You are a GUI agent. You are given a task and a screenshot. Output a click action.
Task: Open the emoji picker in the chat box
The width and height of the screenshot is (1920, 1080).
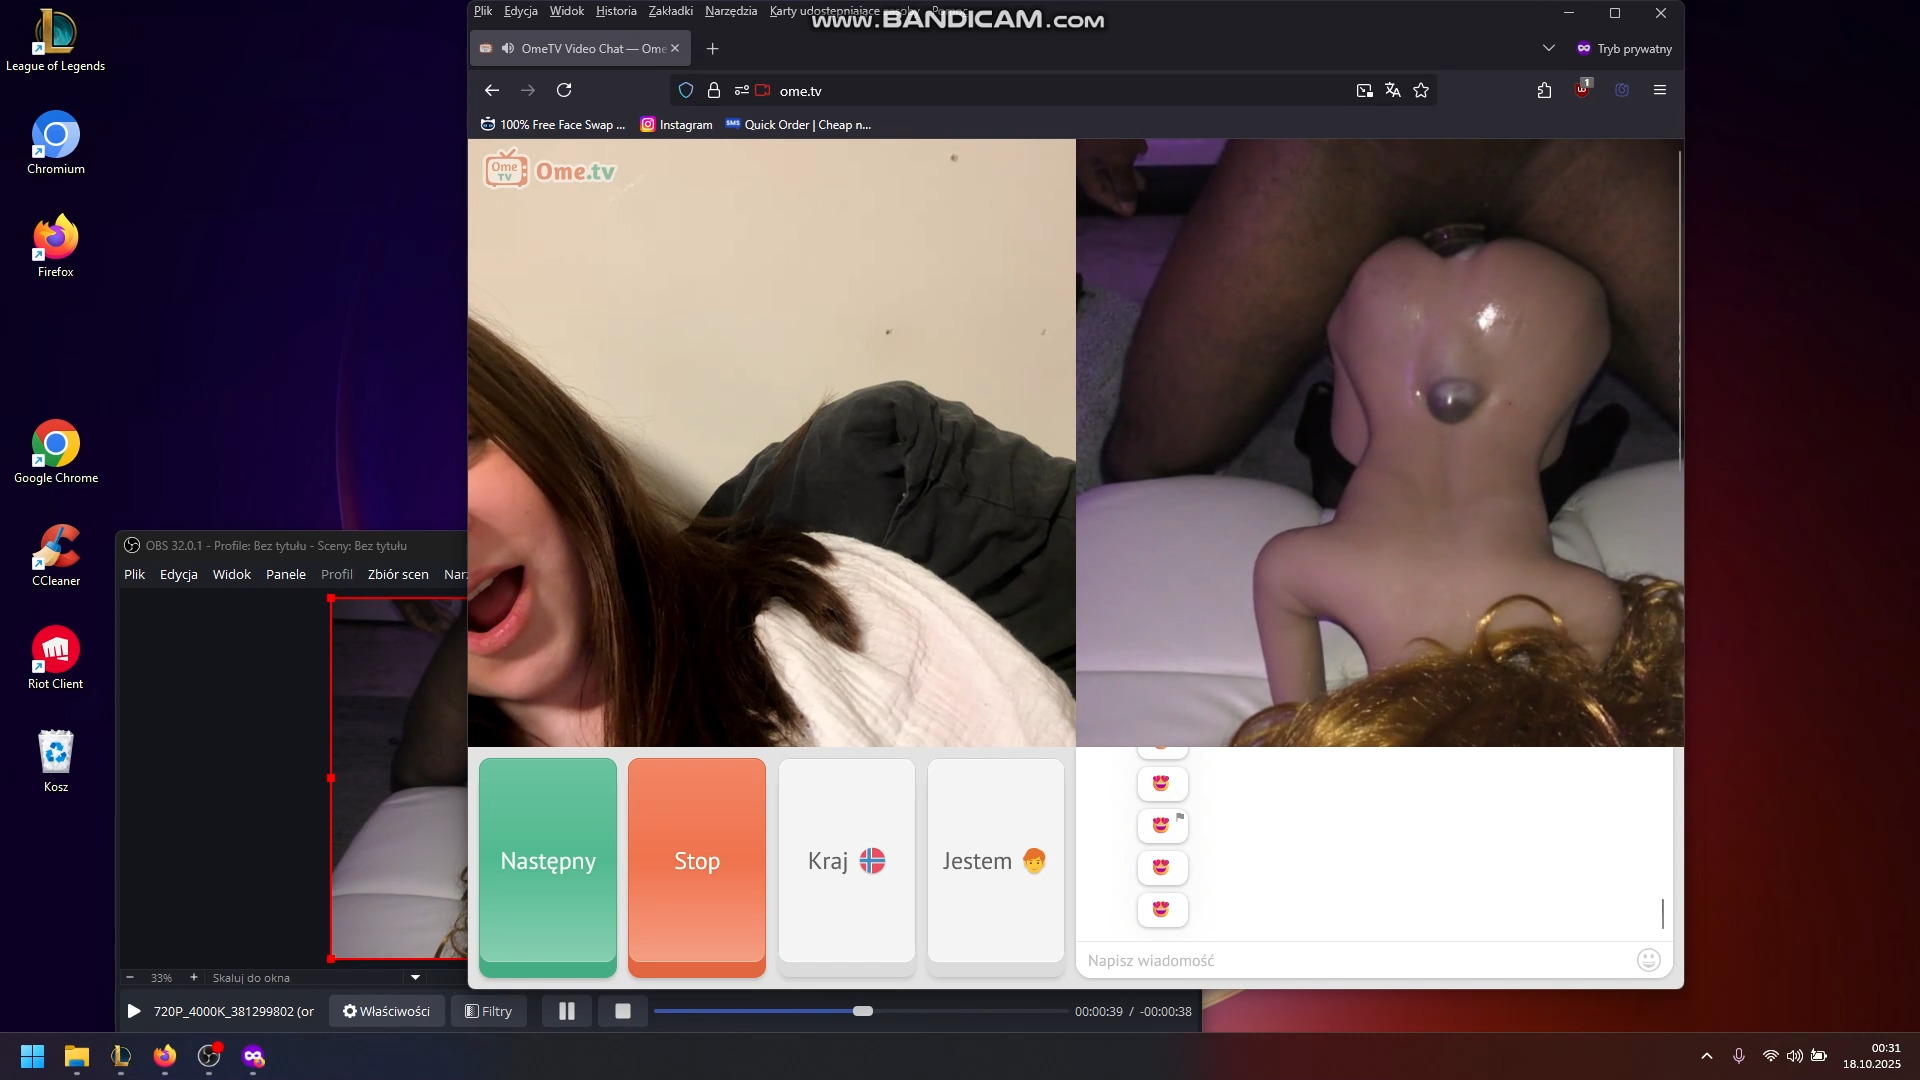coord(1648,960)
